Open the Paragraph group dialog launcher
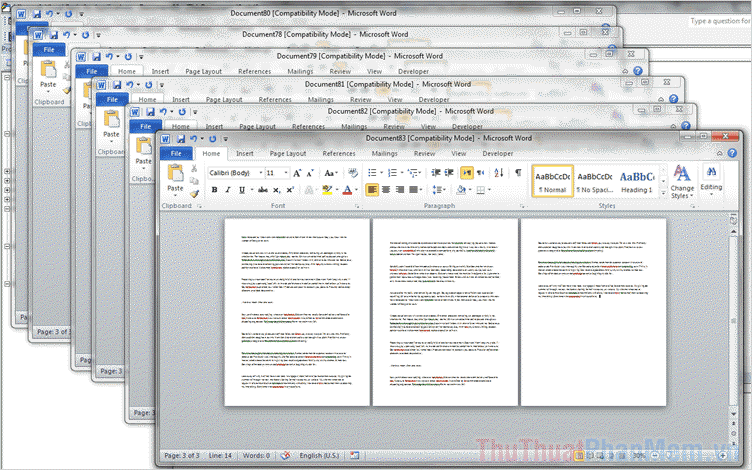This screenshot has height=470, width=752. pos(522,206)
